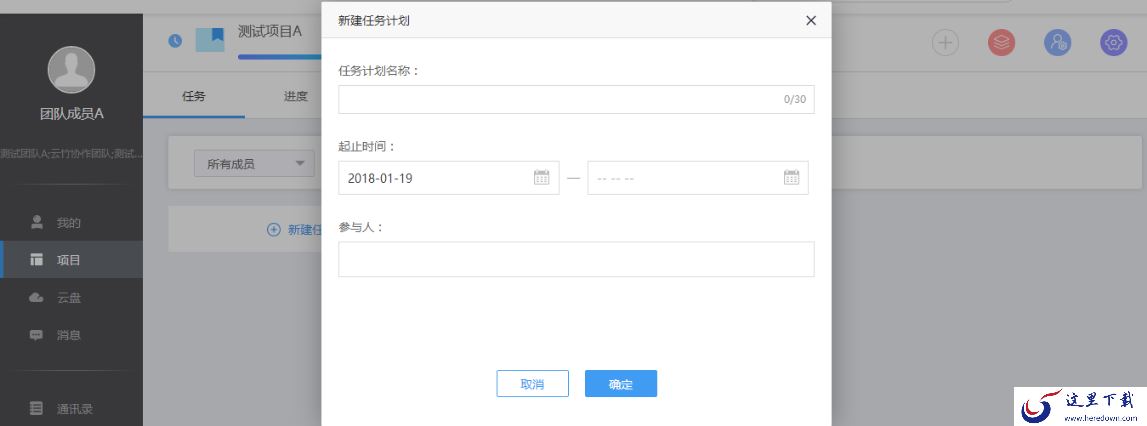Click the blue bookmark project icon
This screenshot has width=1147, height=426.
point(210,40)
